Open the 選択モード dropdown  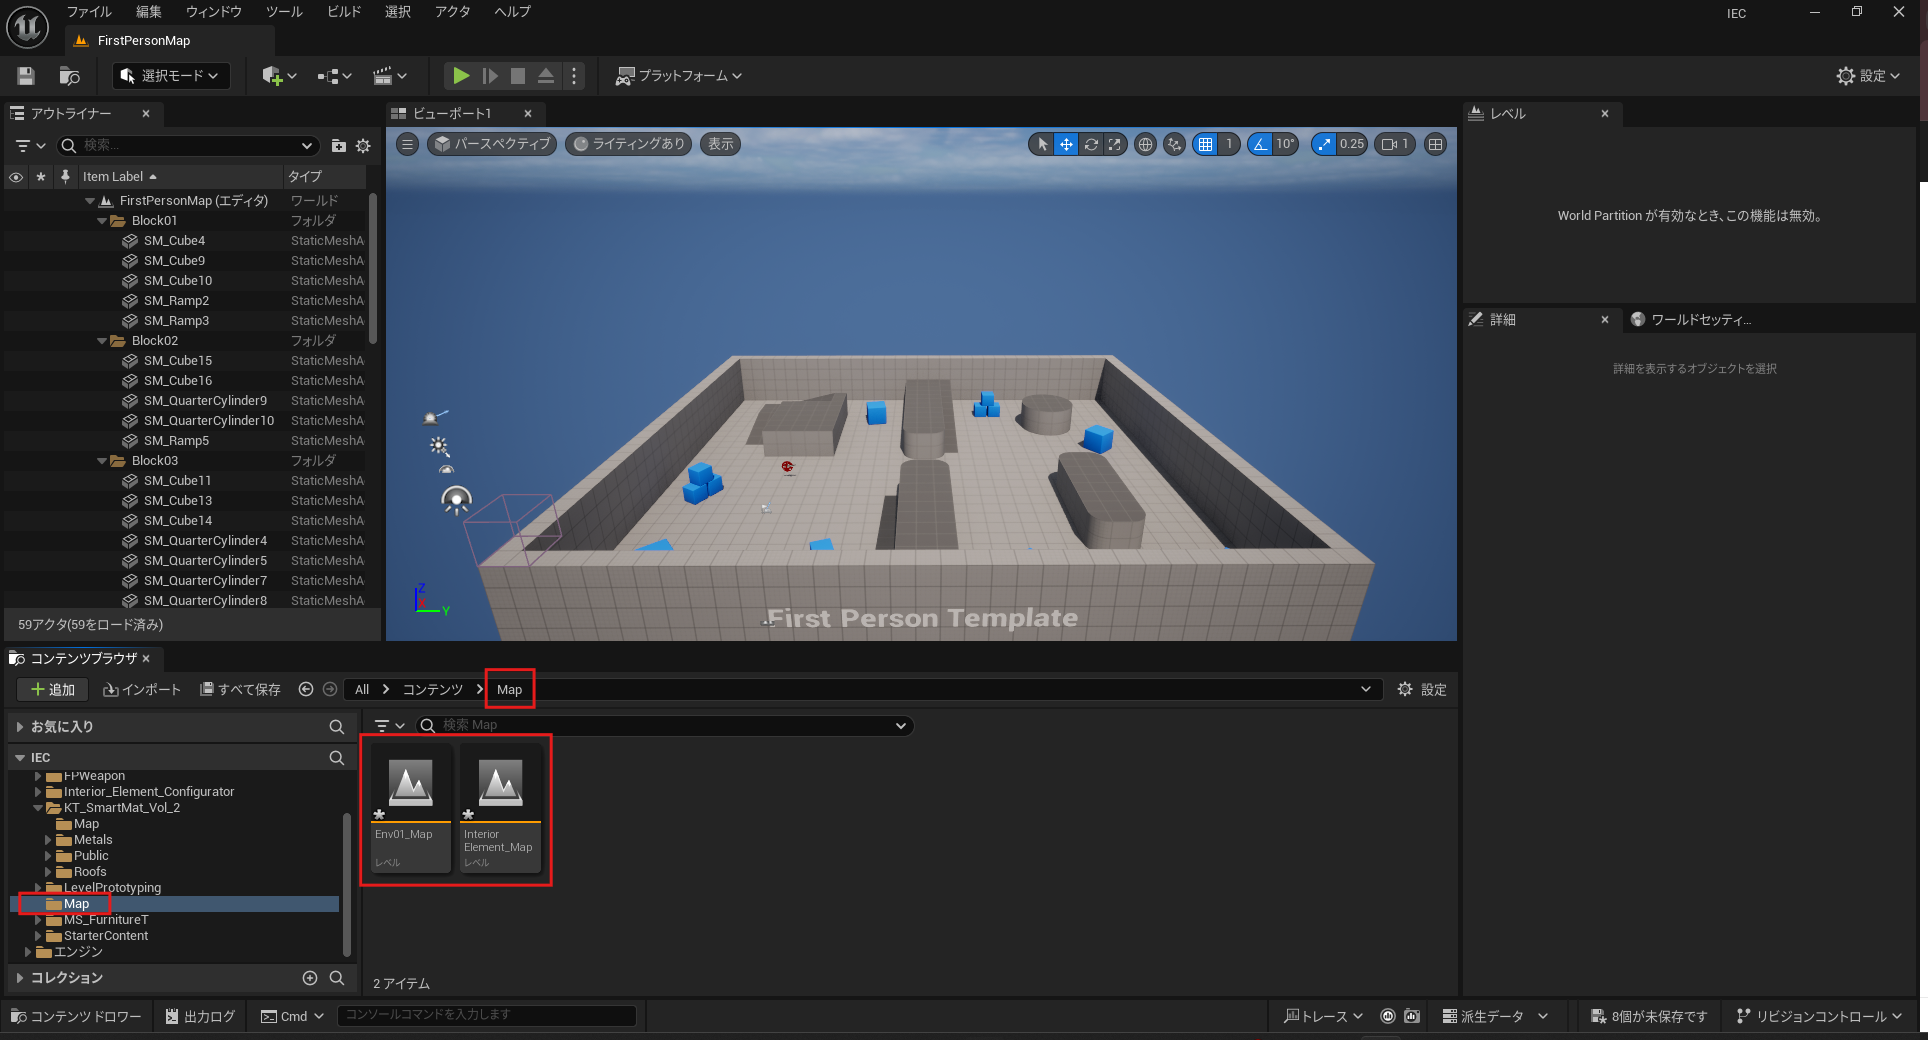point(171,76)
